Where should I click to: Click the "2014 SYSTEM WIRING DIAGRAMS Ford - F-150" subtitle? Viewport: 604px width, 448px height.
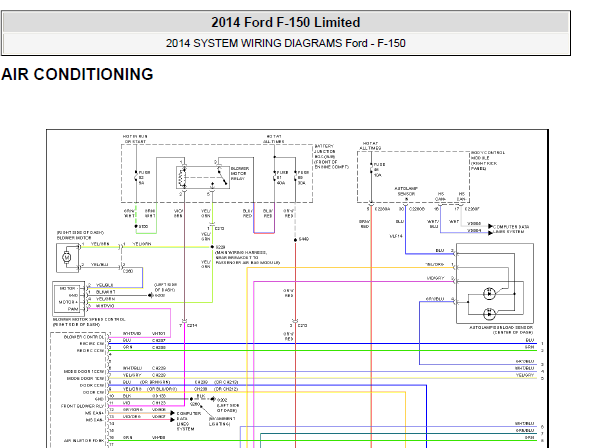[x=285, y=43]
